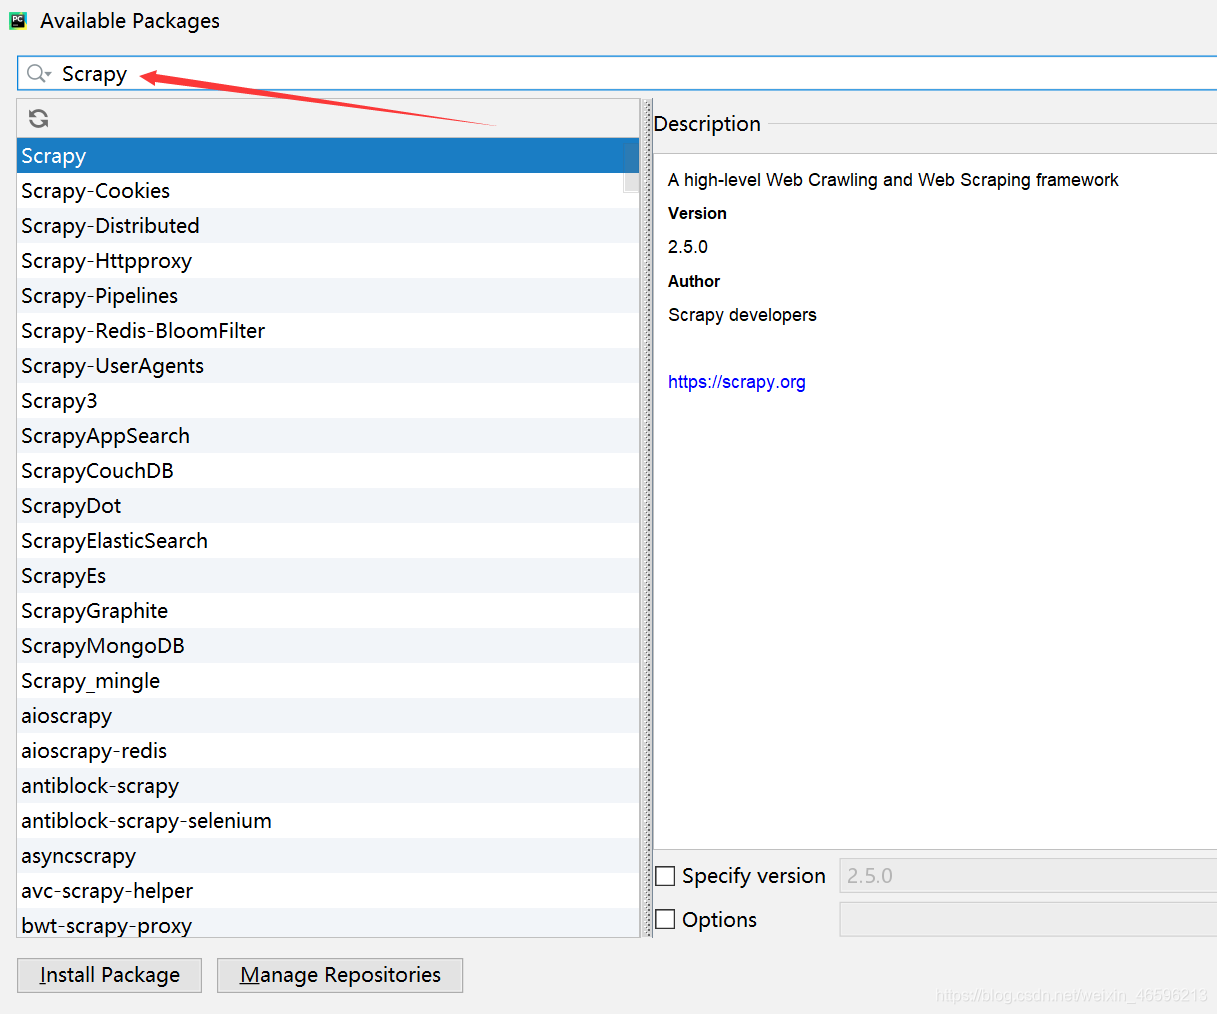This screenshot has width=1217, height=1014.
Task: Open the version dropdown showing 2.5.0
Action: [x=1028, y=876]
